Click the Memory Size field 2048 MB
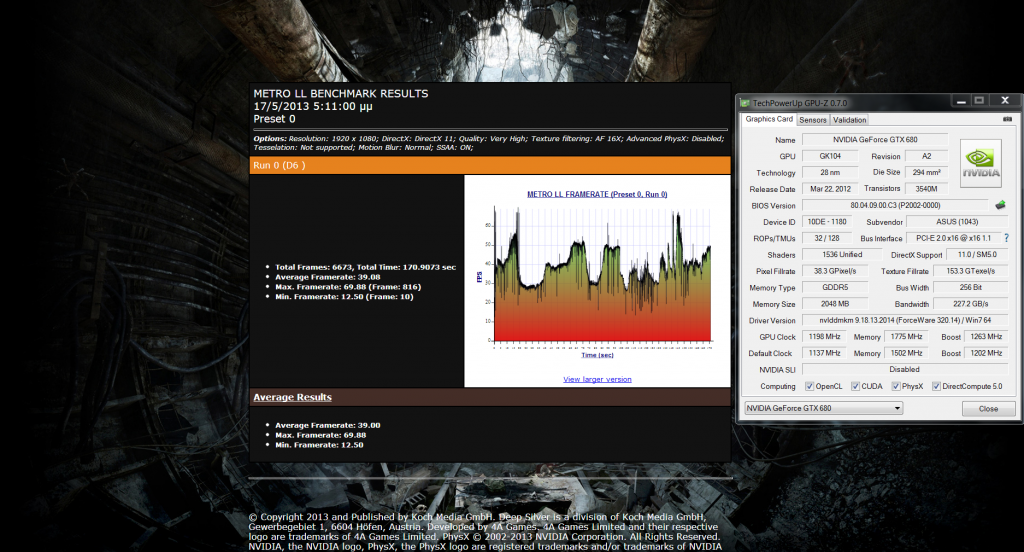Screen dimensions: 1024x552 (835, 304)
